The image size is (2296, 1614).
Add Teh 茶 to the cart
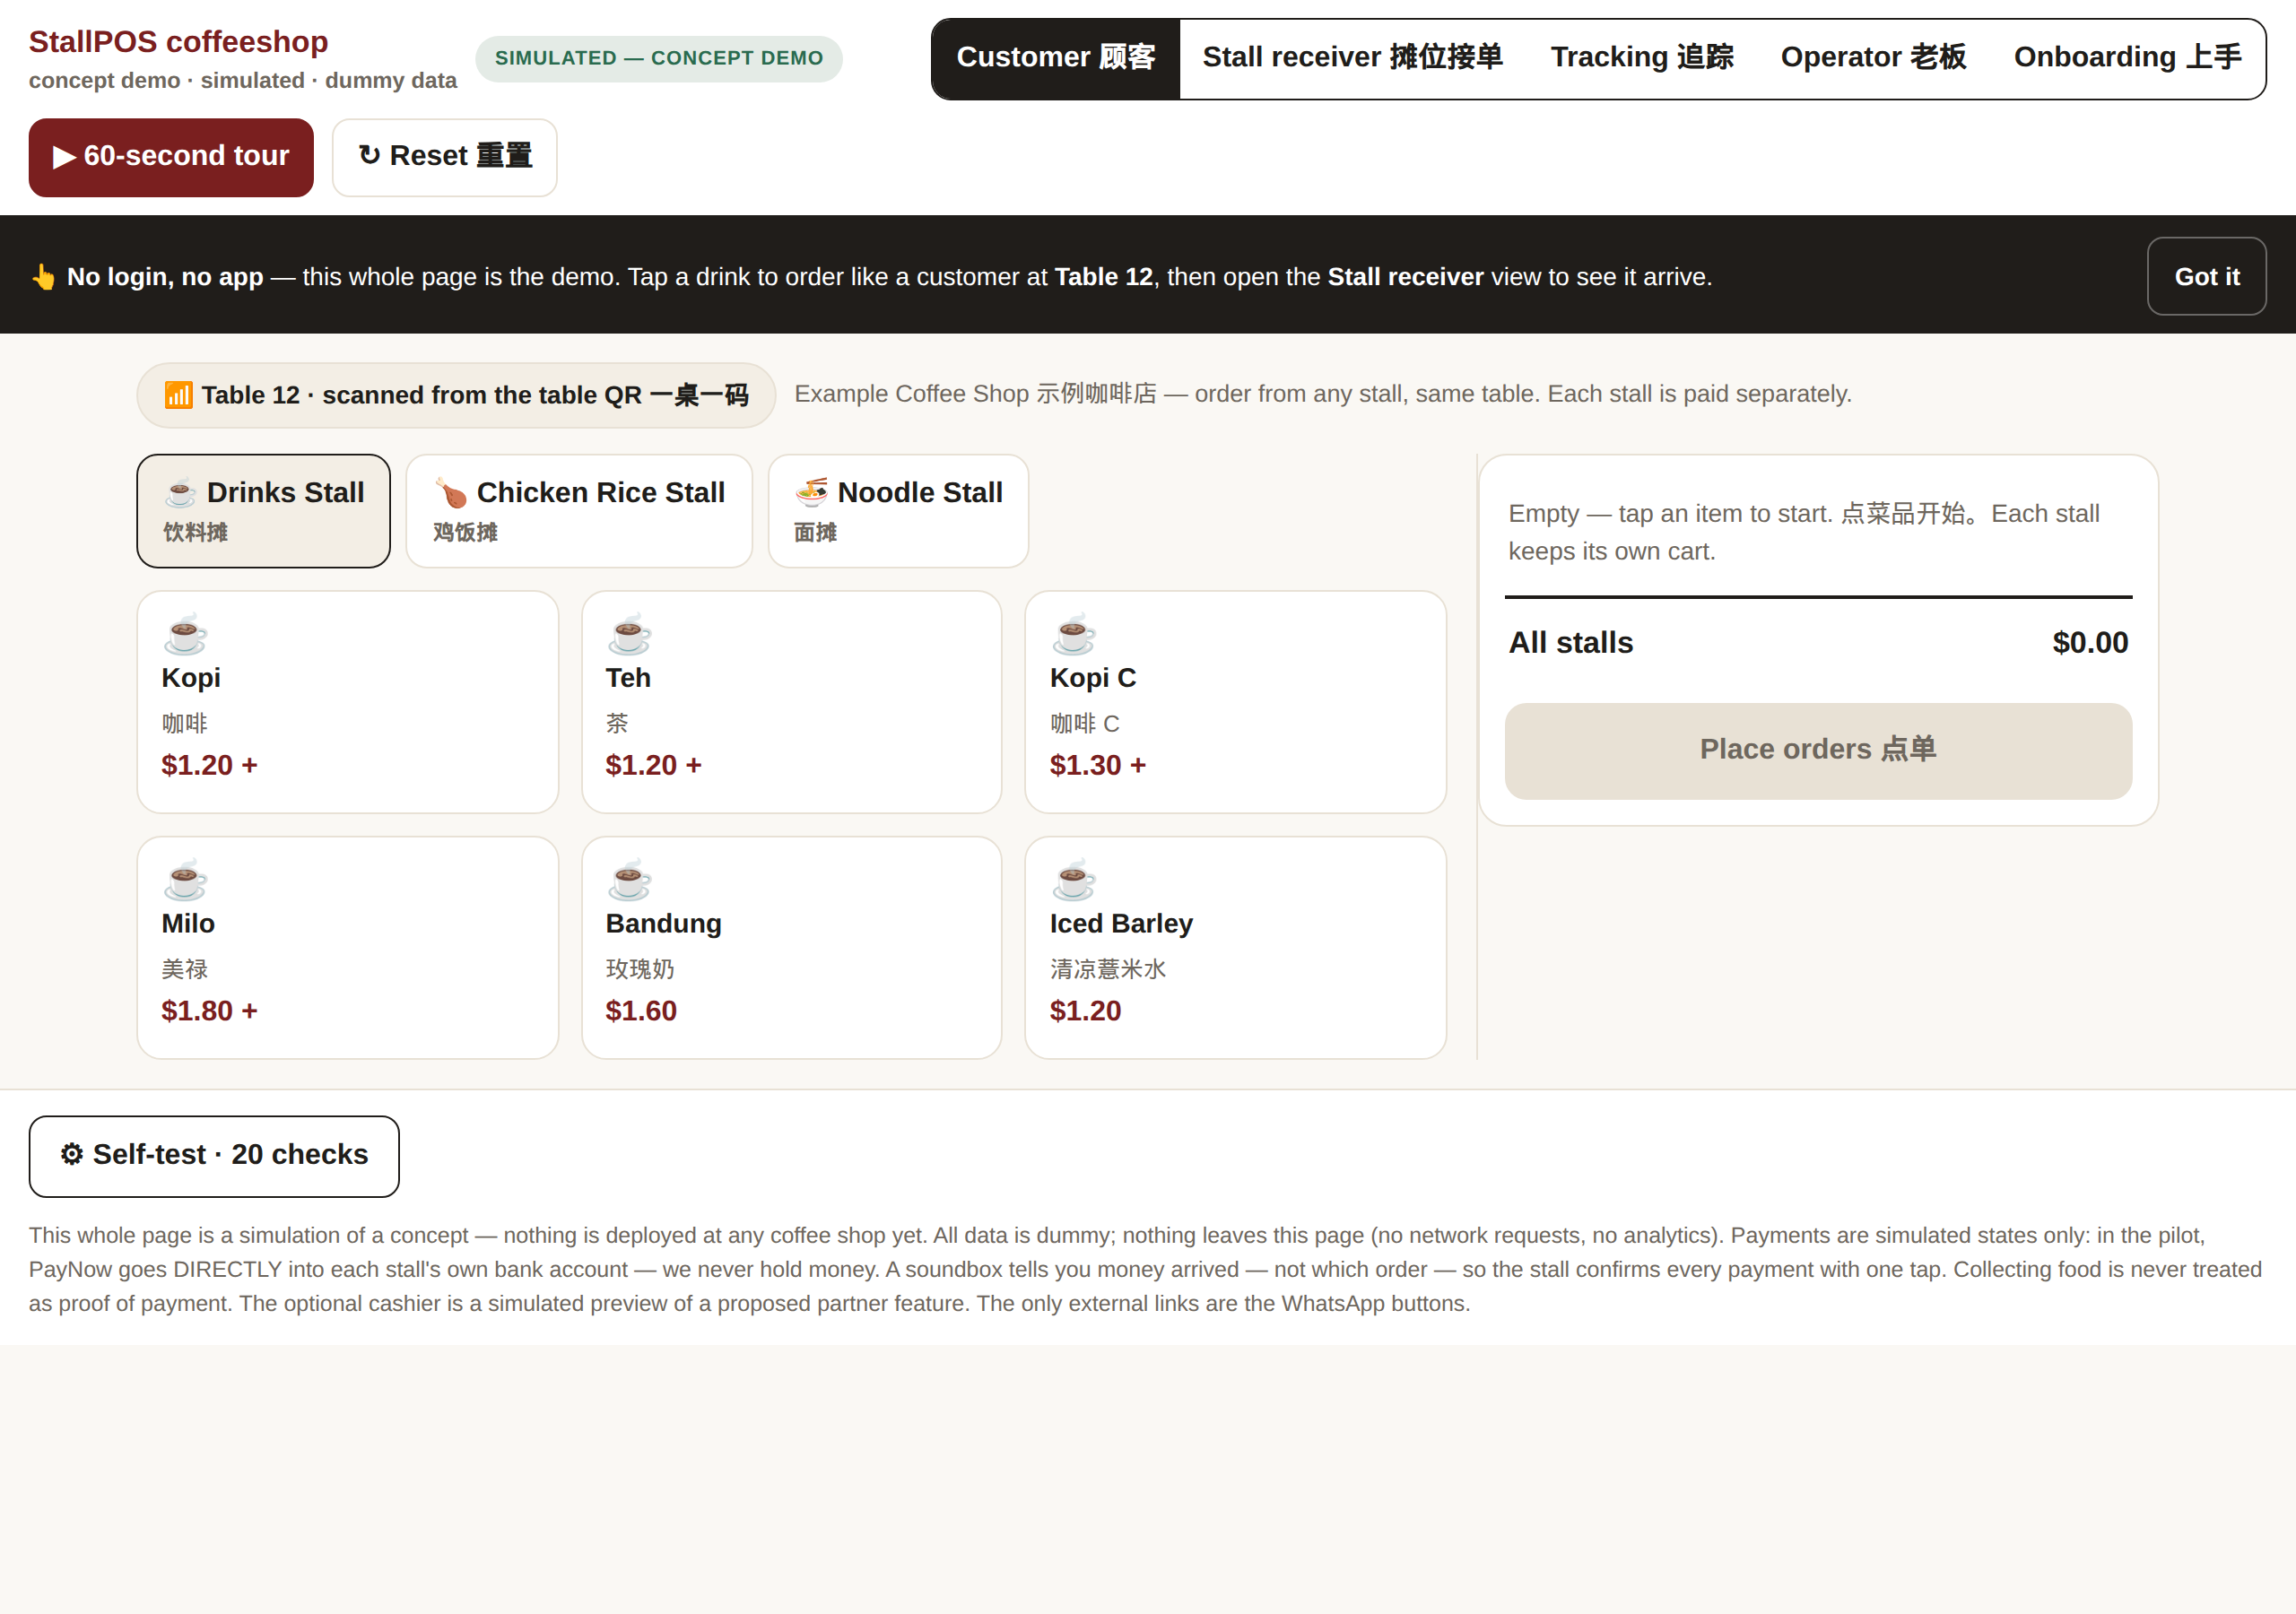click(x=792, y=702)
